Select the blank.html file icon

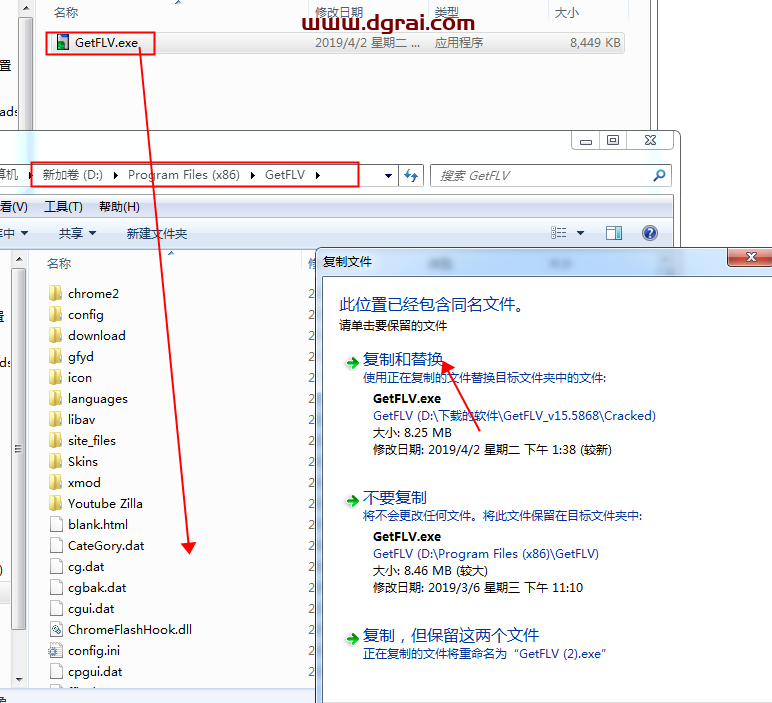56,524
